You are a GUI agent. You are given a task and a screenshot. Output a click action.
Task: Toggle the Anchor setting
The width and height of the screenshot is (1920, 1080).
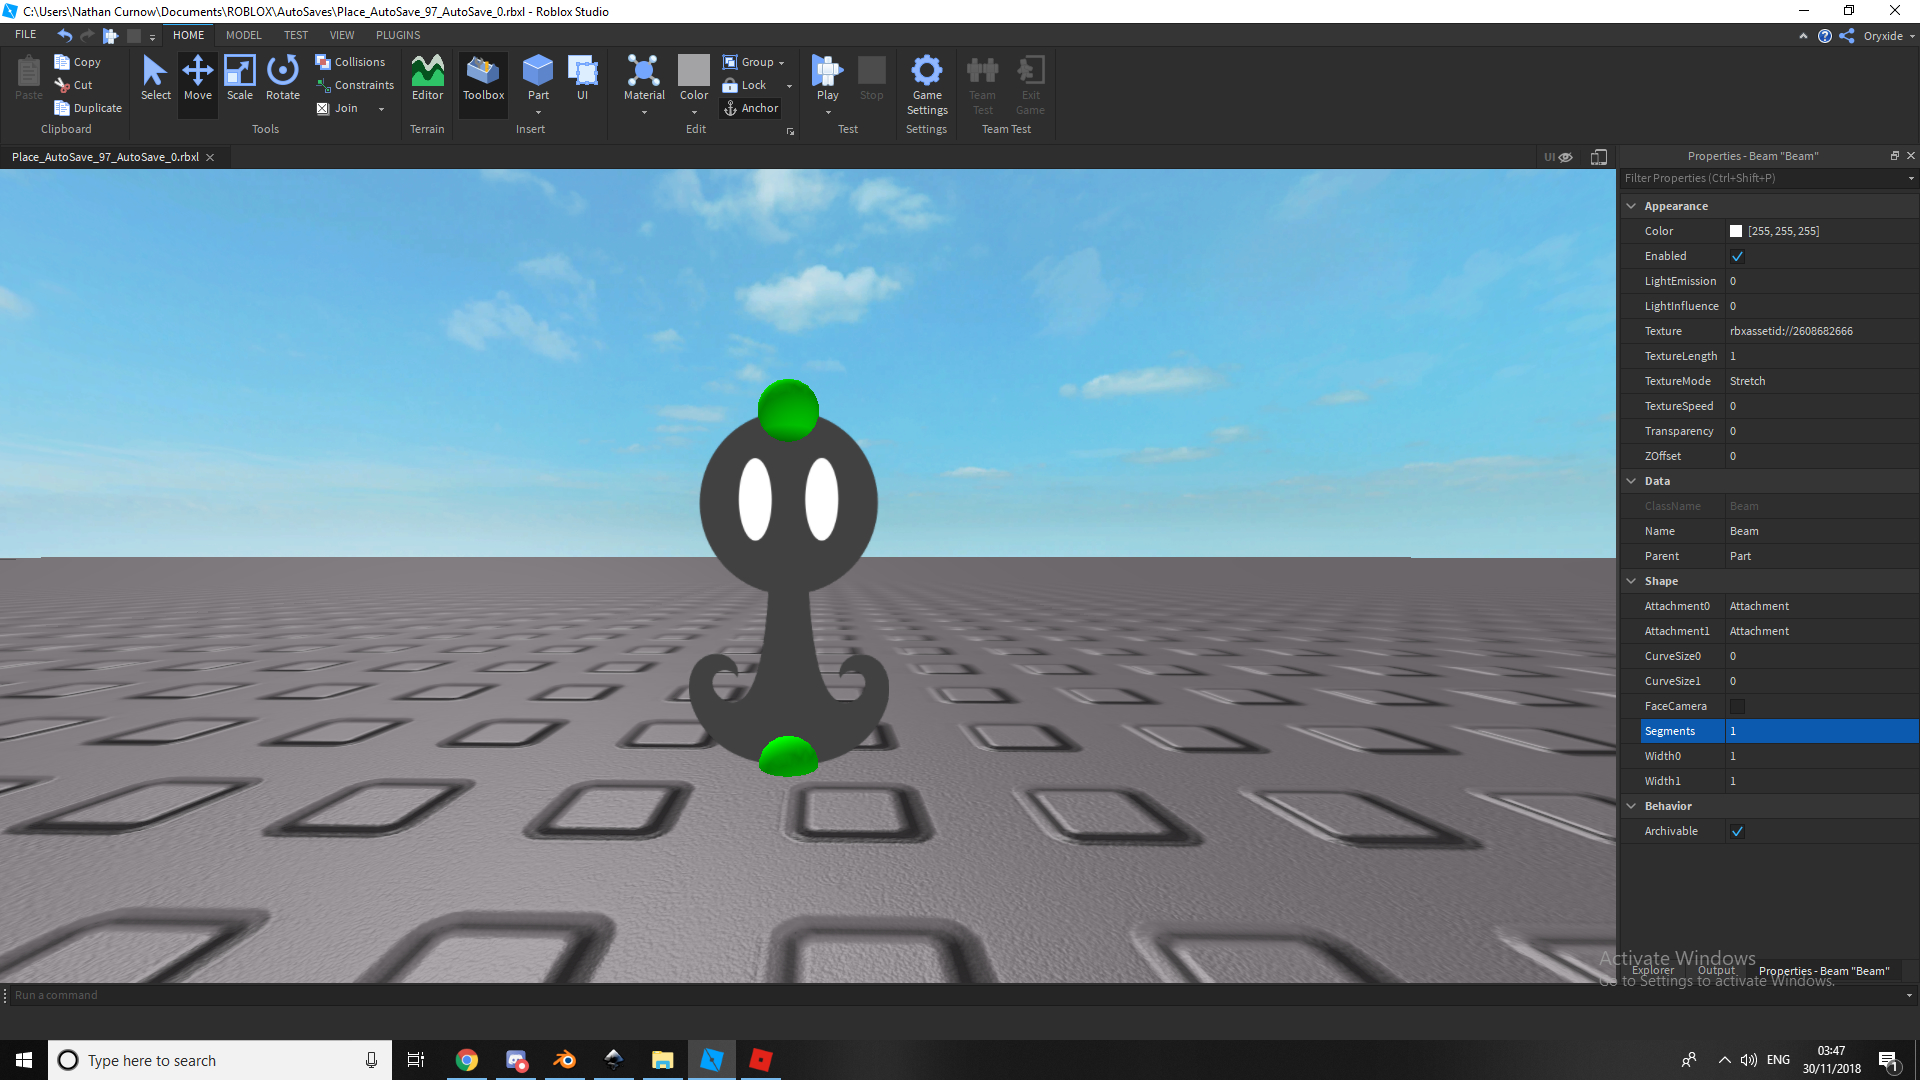tap(751, 108)
